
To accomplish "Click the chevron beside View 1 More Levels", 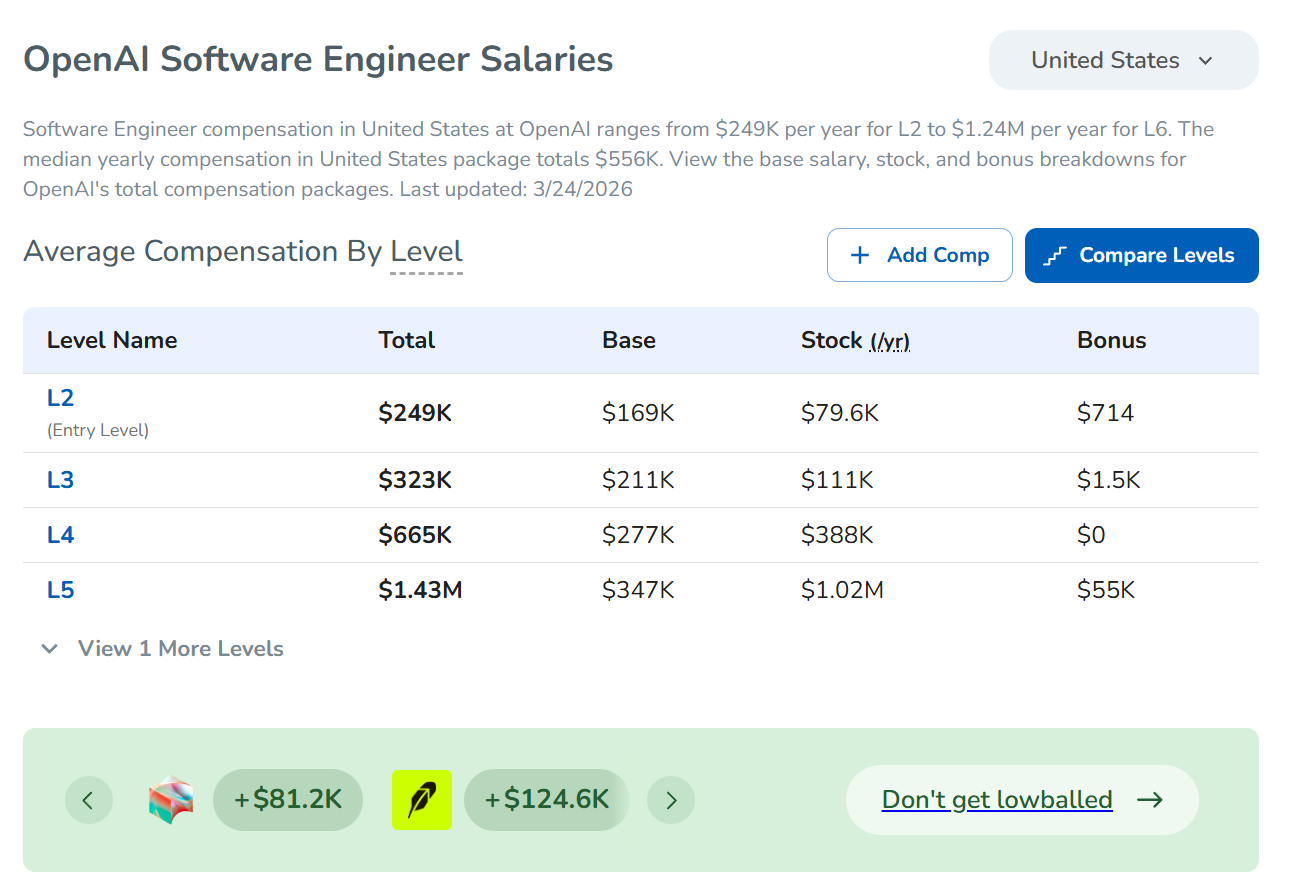I will pos(49,649).
